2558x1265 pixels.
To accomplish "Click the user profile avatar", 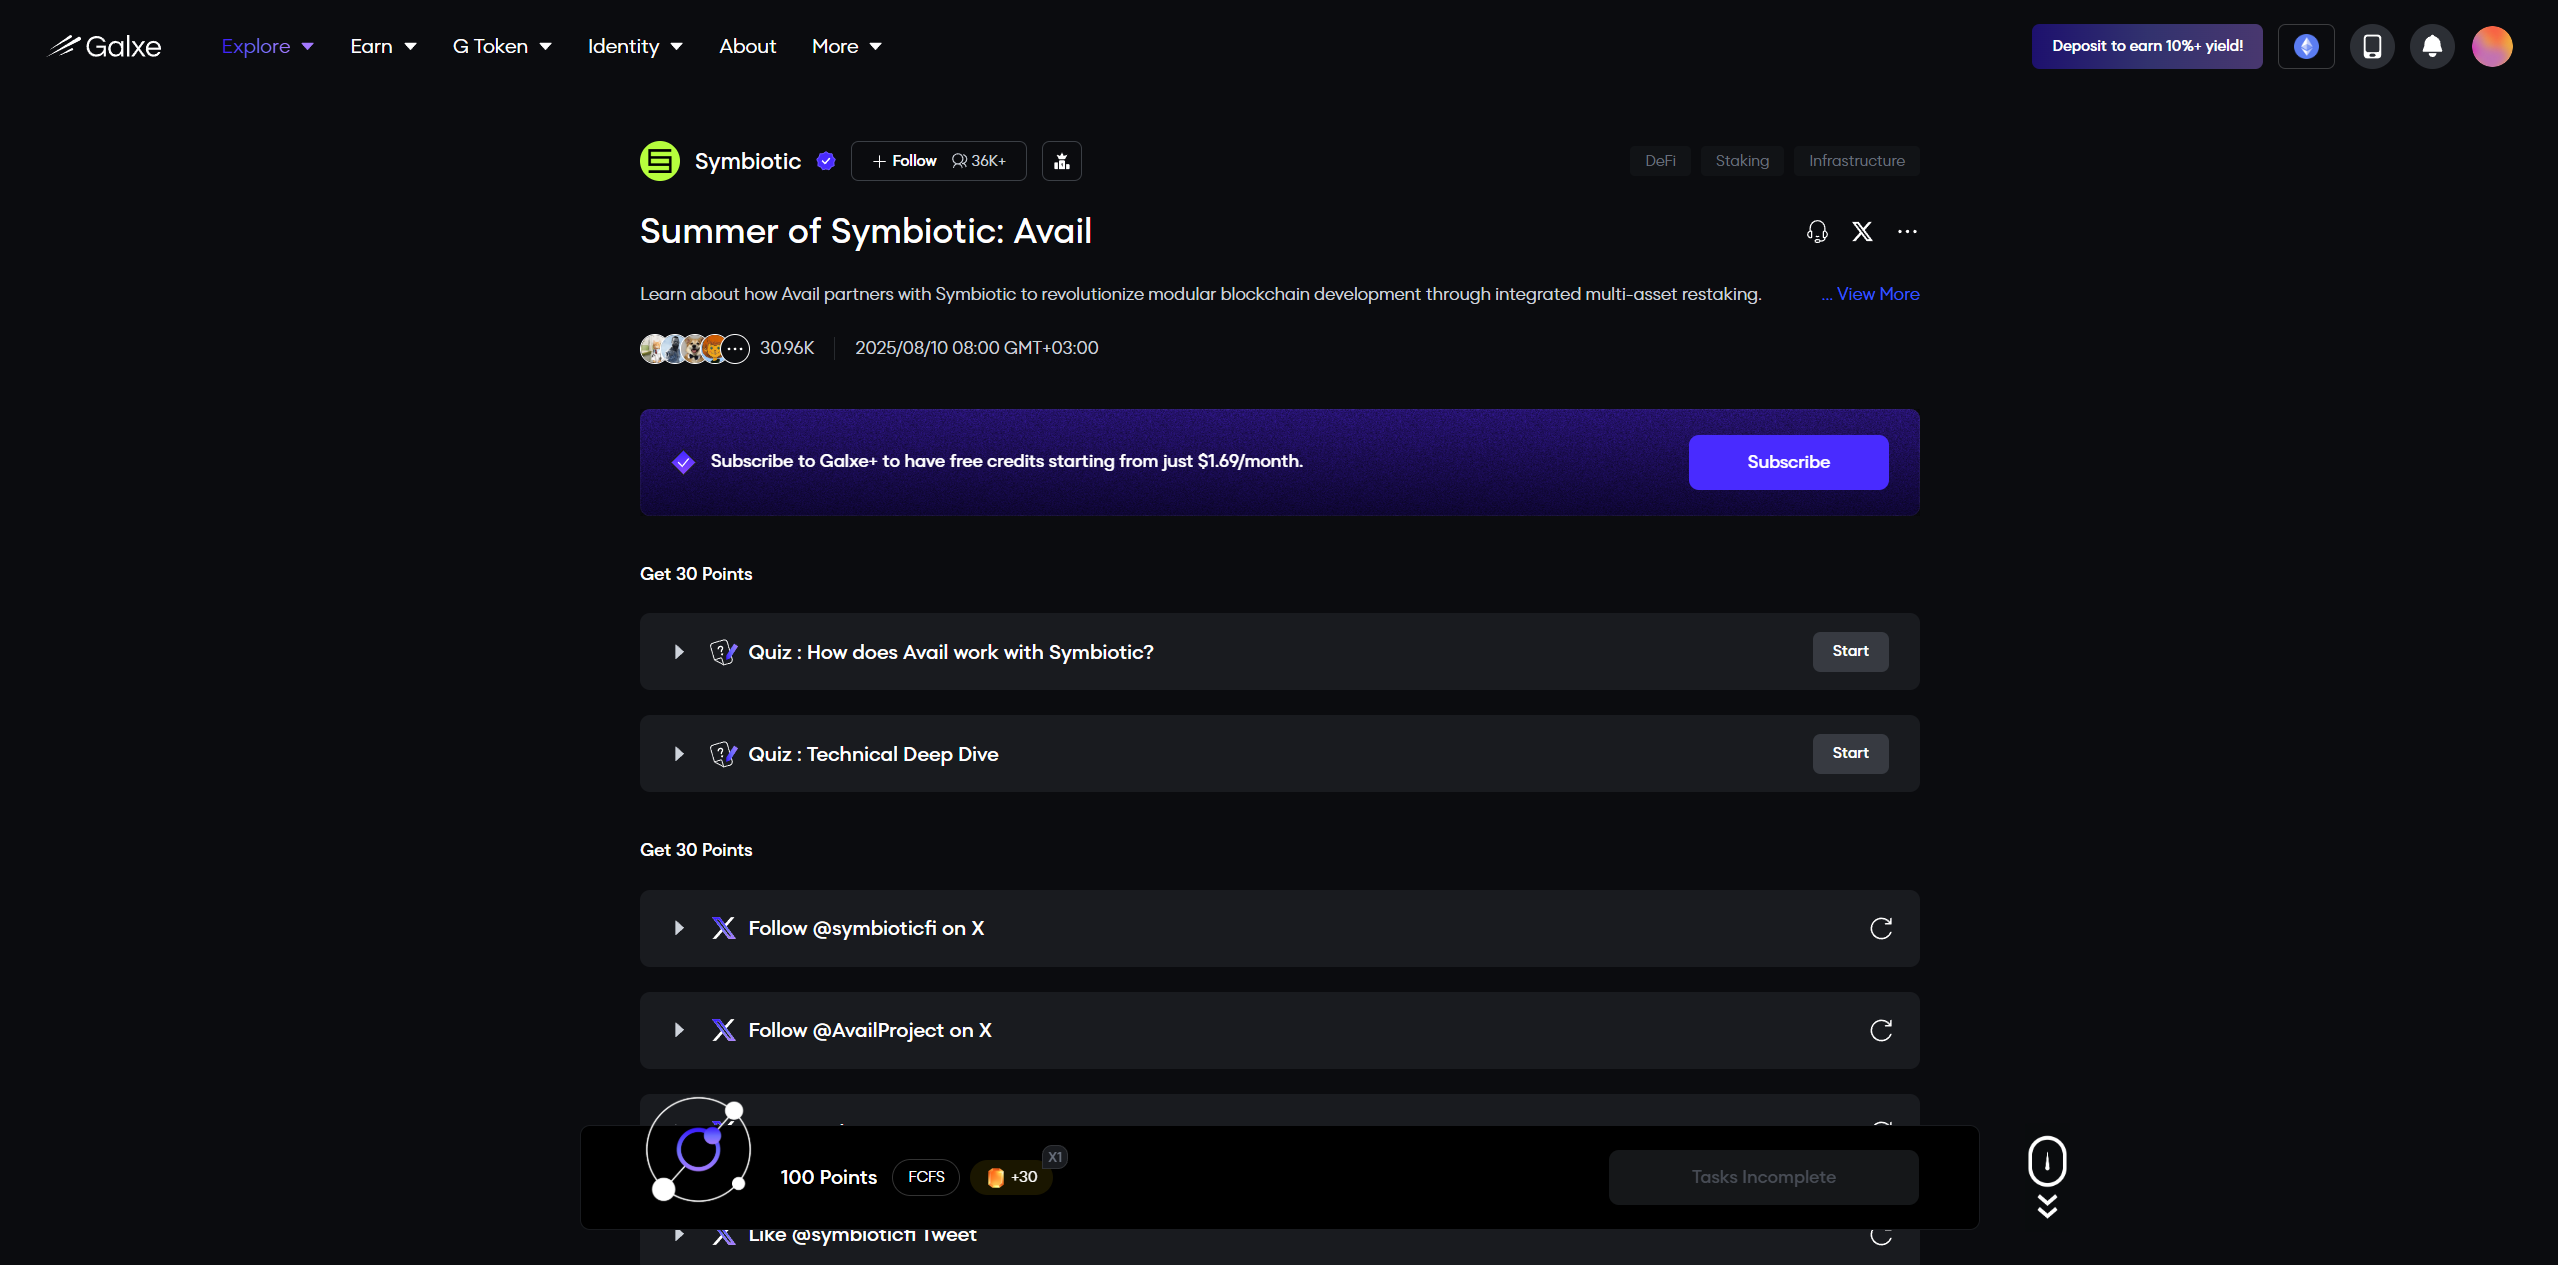I will click(2492, 47).
